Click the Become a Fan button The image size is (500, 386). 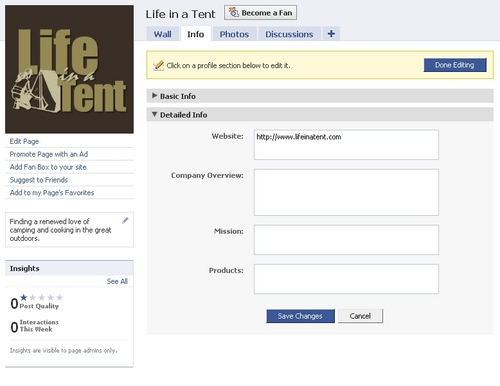click(260, 13)
